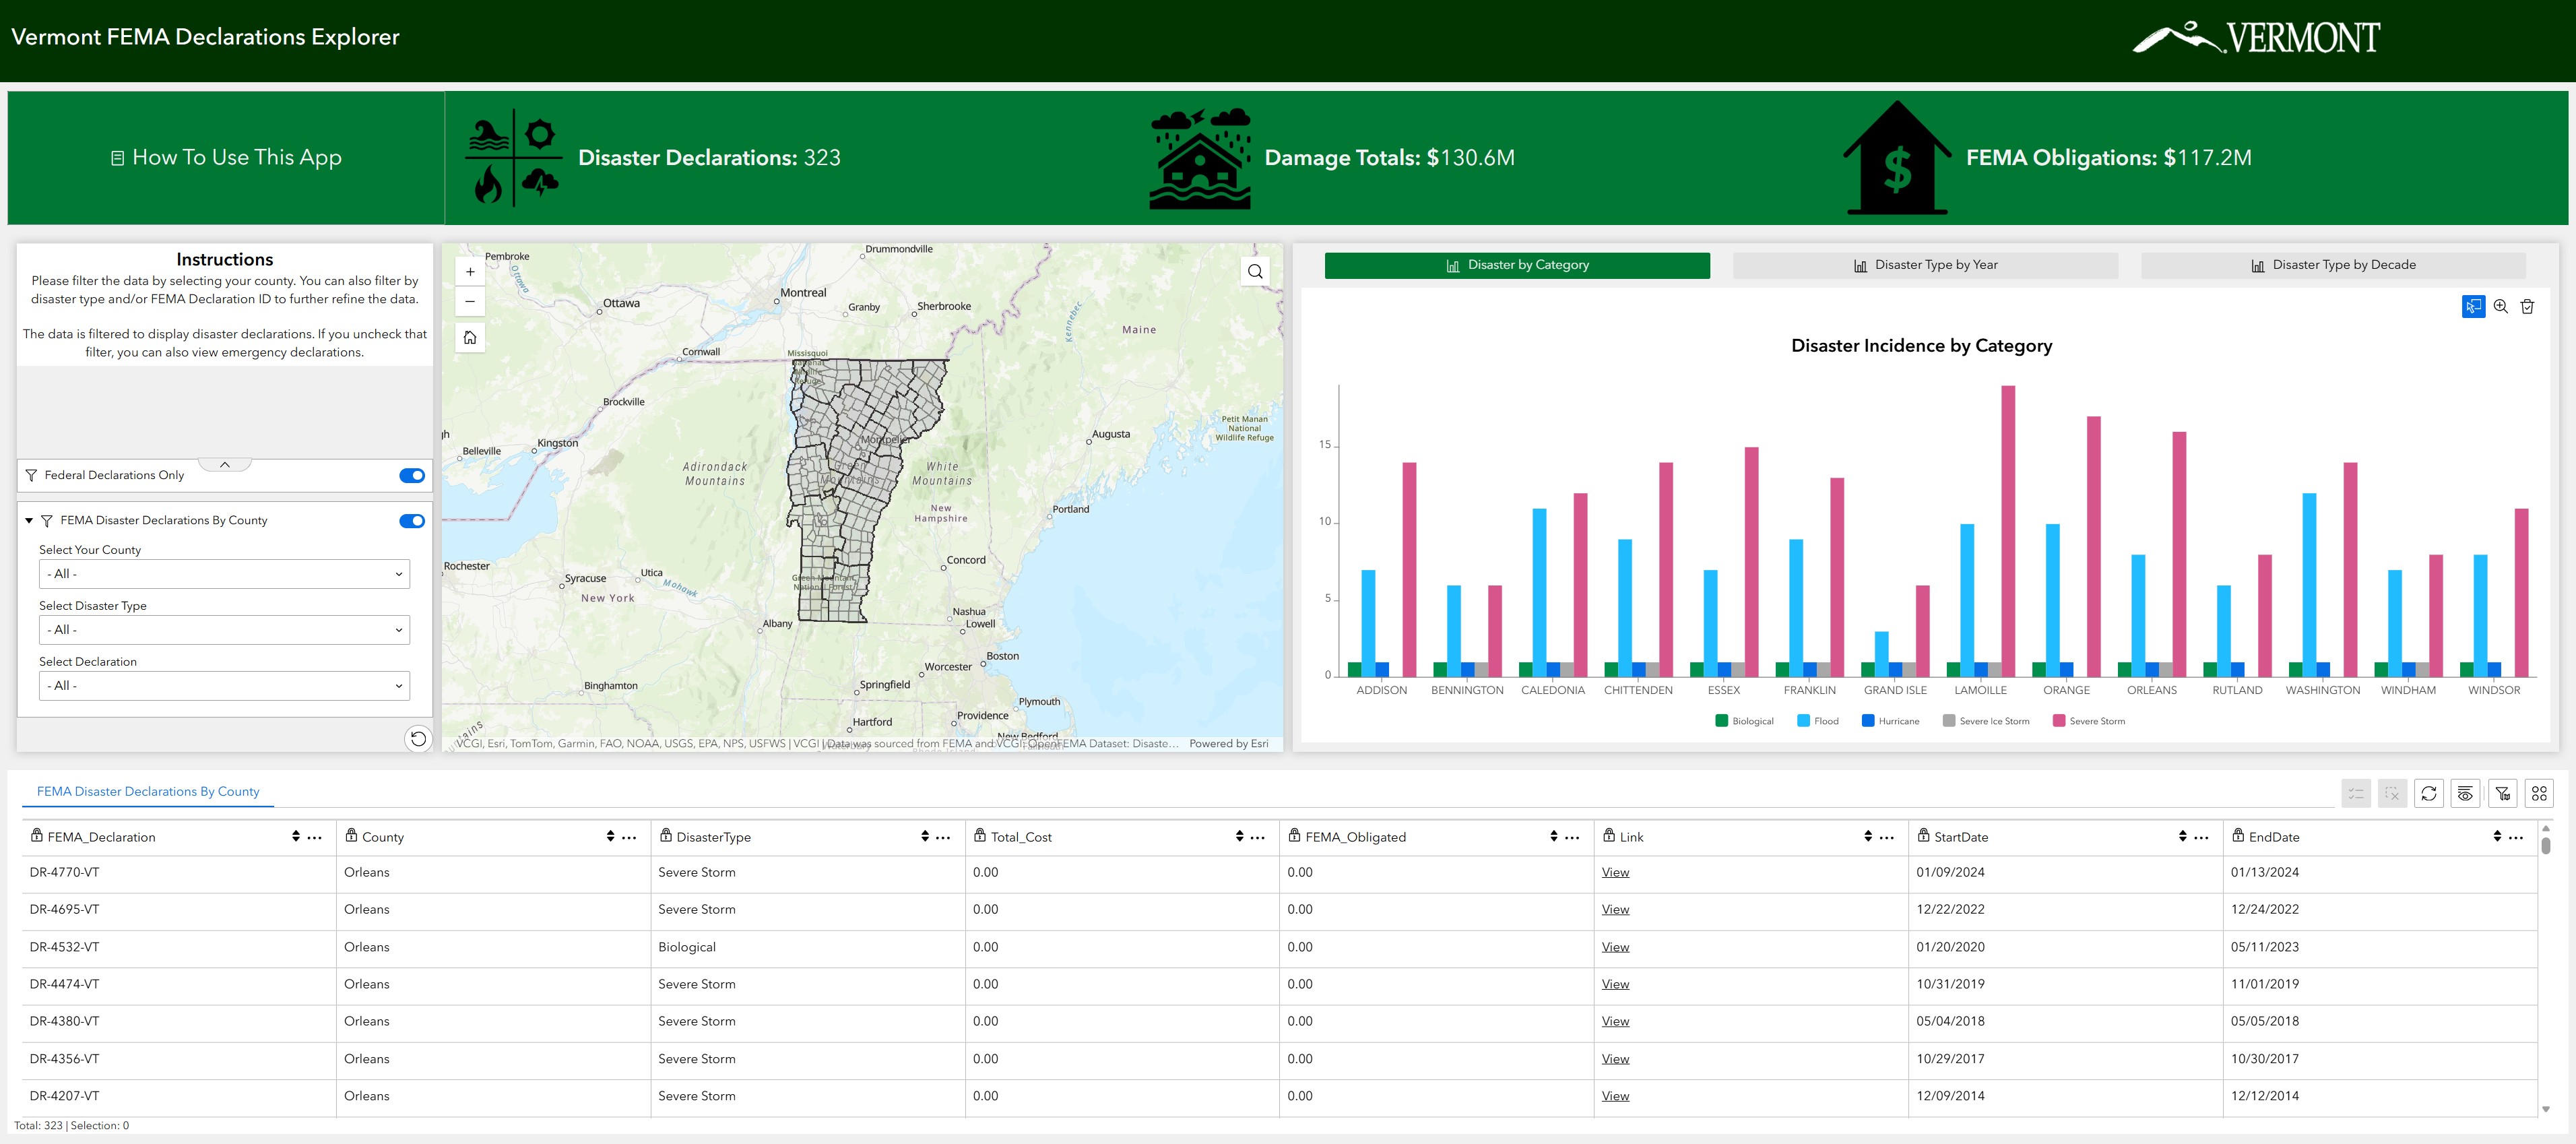Click the table vertical scrollbar thumb

2545,846
